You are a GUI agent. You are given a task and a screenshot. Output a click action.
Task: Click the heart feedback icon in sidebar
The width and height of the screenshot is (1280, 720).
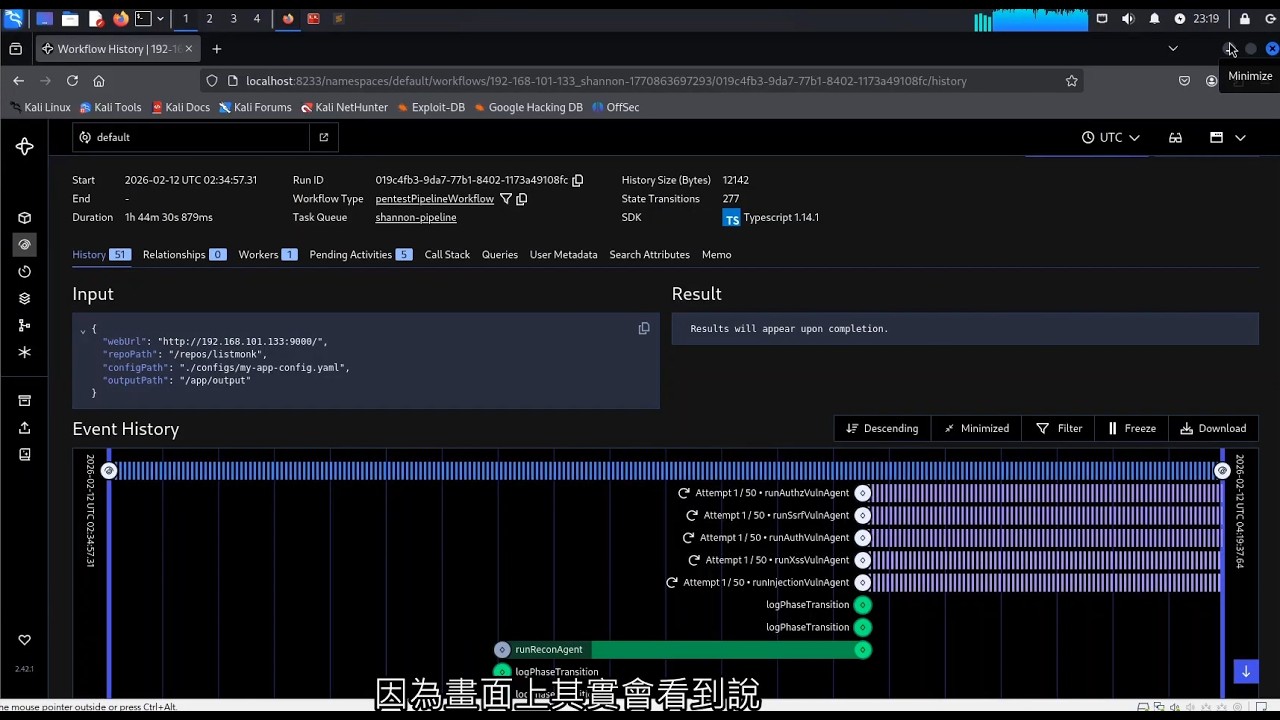[x=24, y=640]
